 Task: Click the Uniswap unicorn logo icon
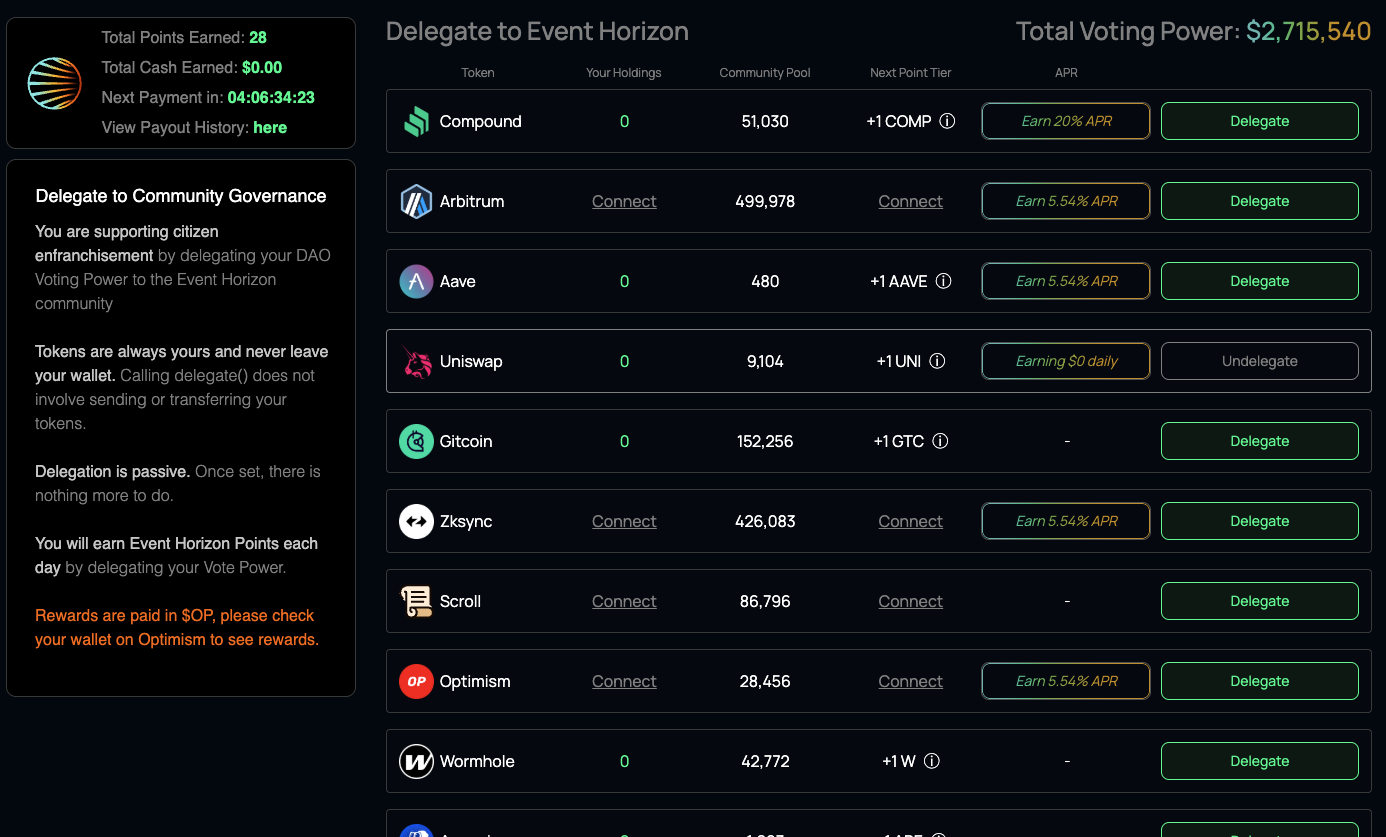point(416,361)
